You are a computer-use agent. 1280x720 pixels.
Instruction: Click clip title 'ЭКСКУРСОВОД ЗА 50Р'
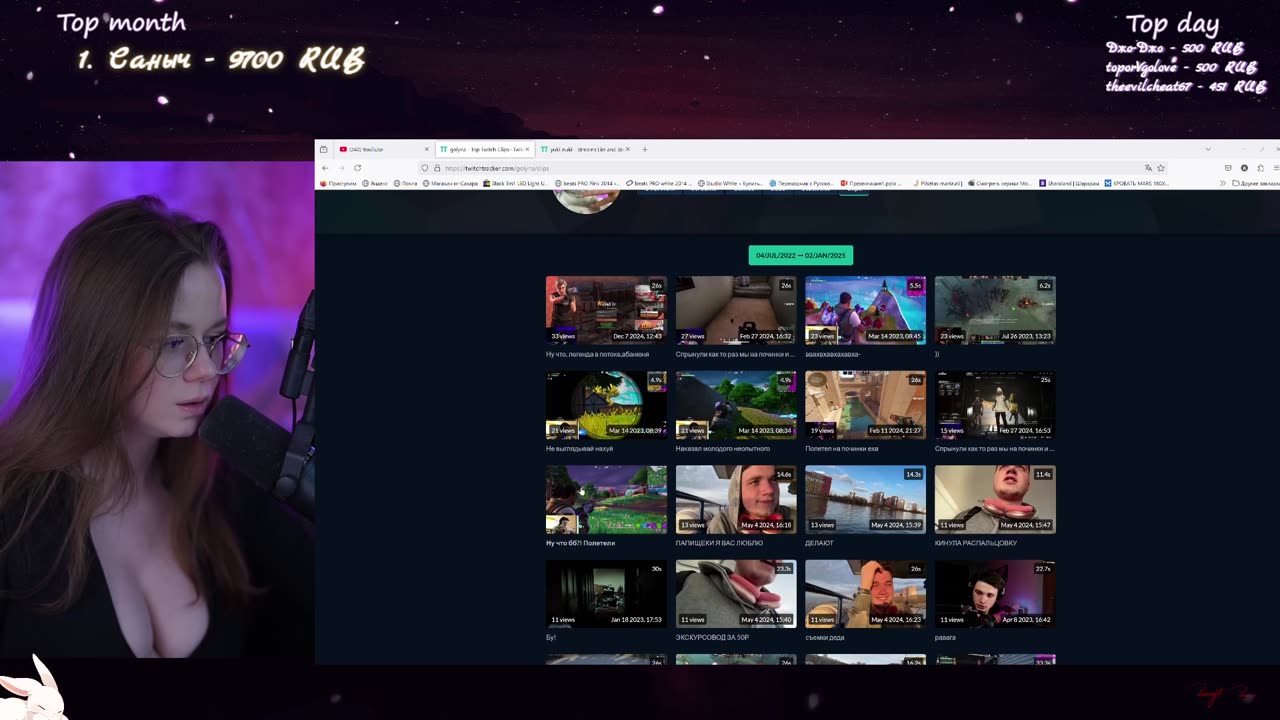pyautogui.click(x=712, y=637)
